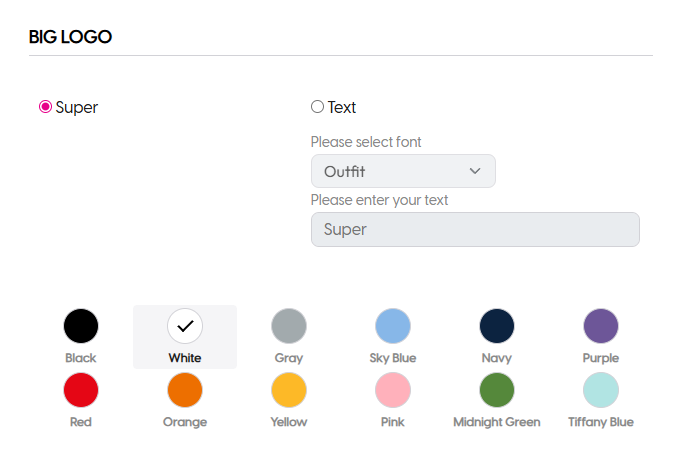Select the Super radio option
This screenshot has width=685, height=475.
point(45,107)
